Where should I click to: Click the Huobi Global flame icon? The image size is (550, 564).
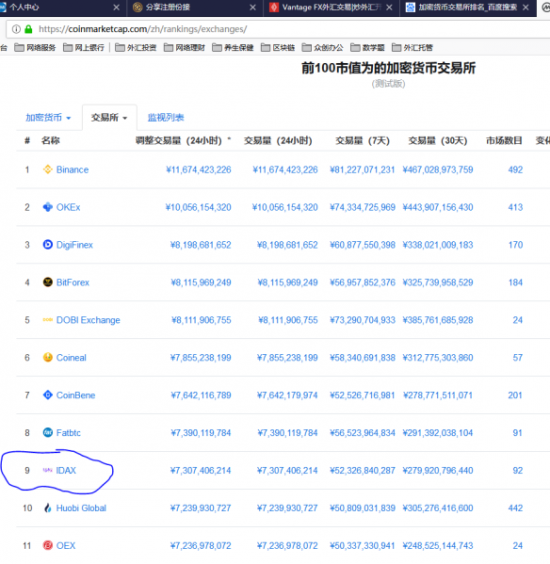47,508
